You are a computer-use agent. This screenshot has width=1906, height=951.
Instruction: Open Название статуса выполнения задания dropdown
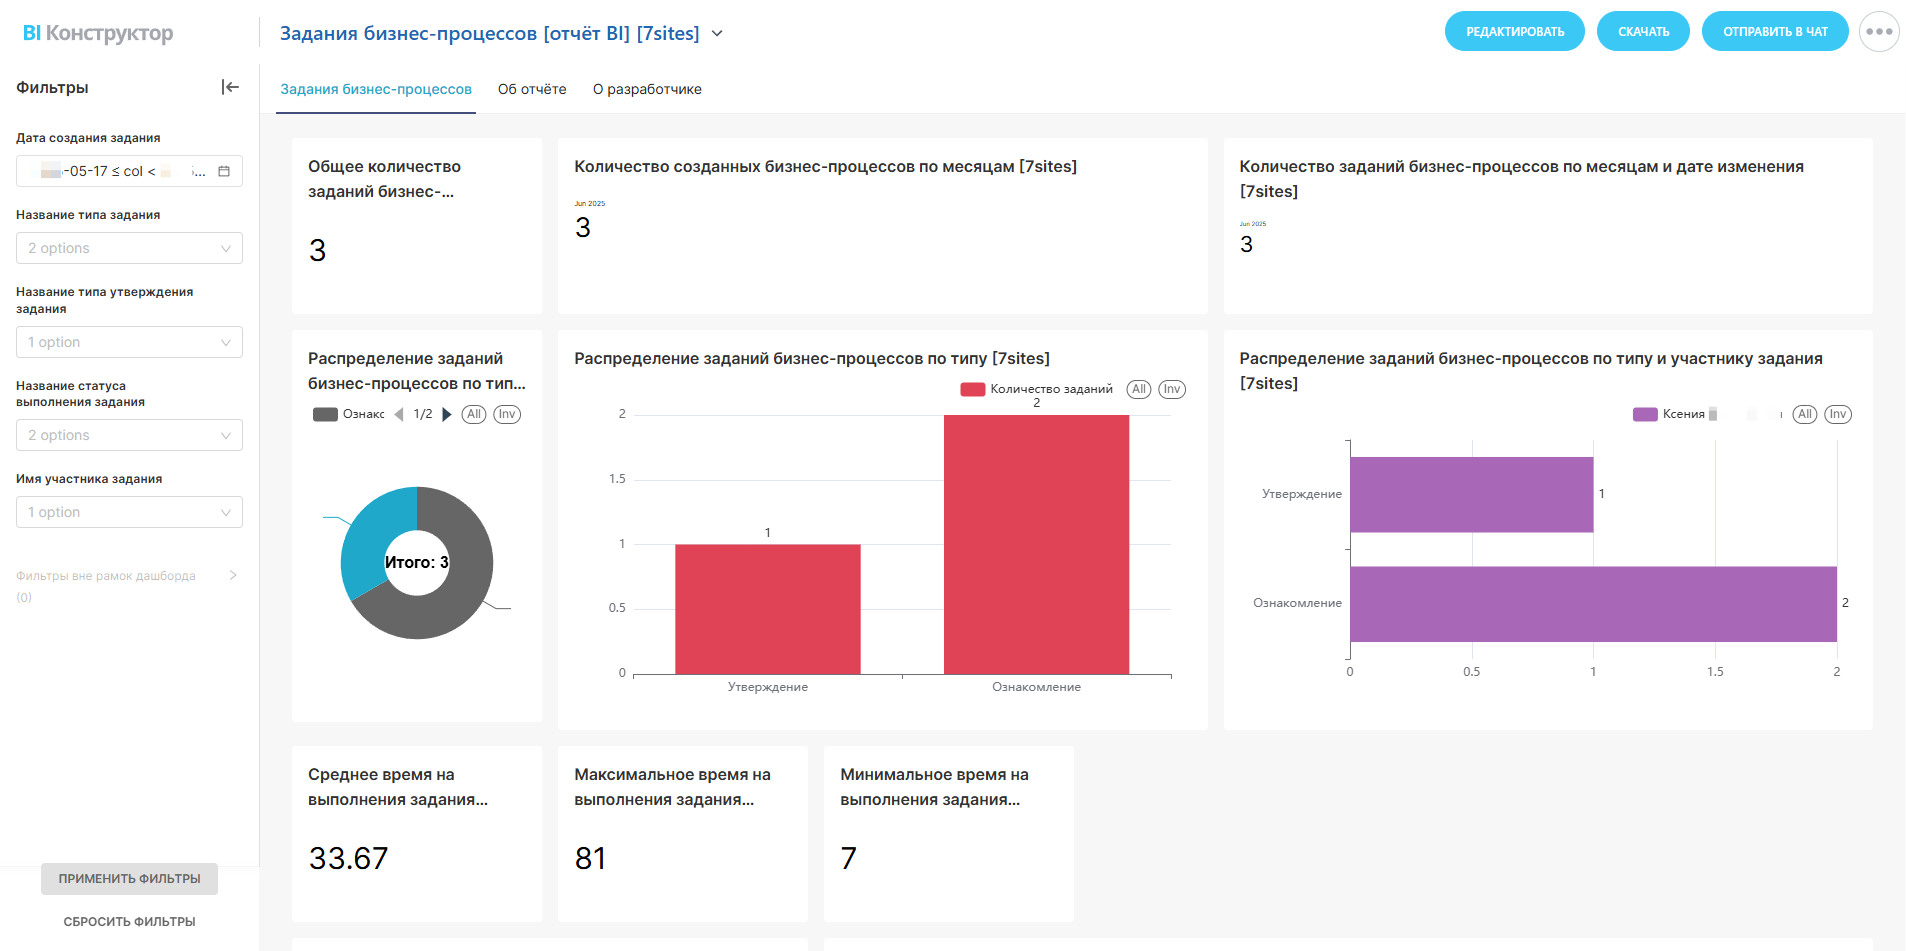tap(129, 435)
